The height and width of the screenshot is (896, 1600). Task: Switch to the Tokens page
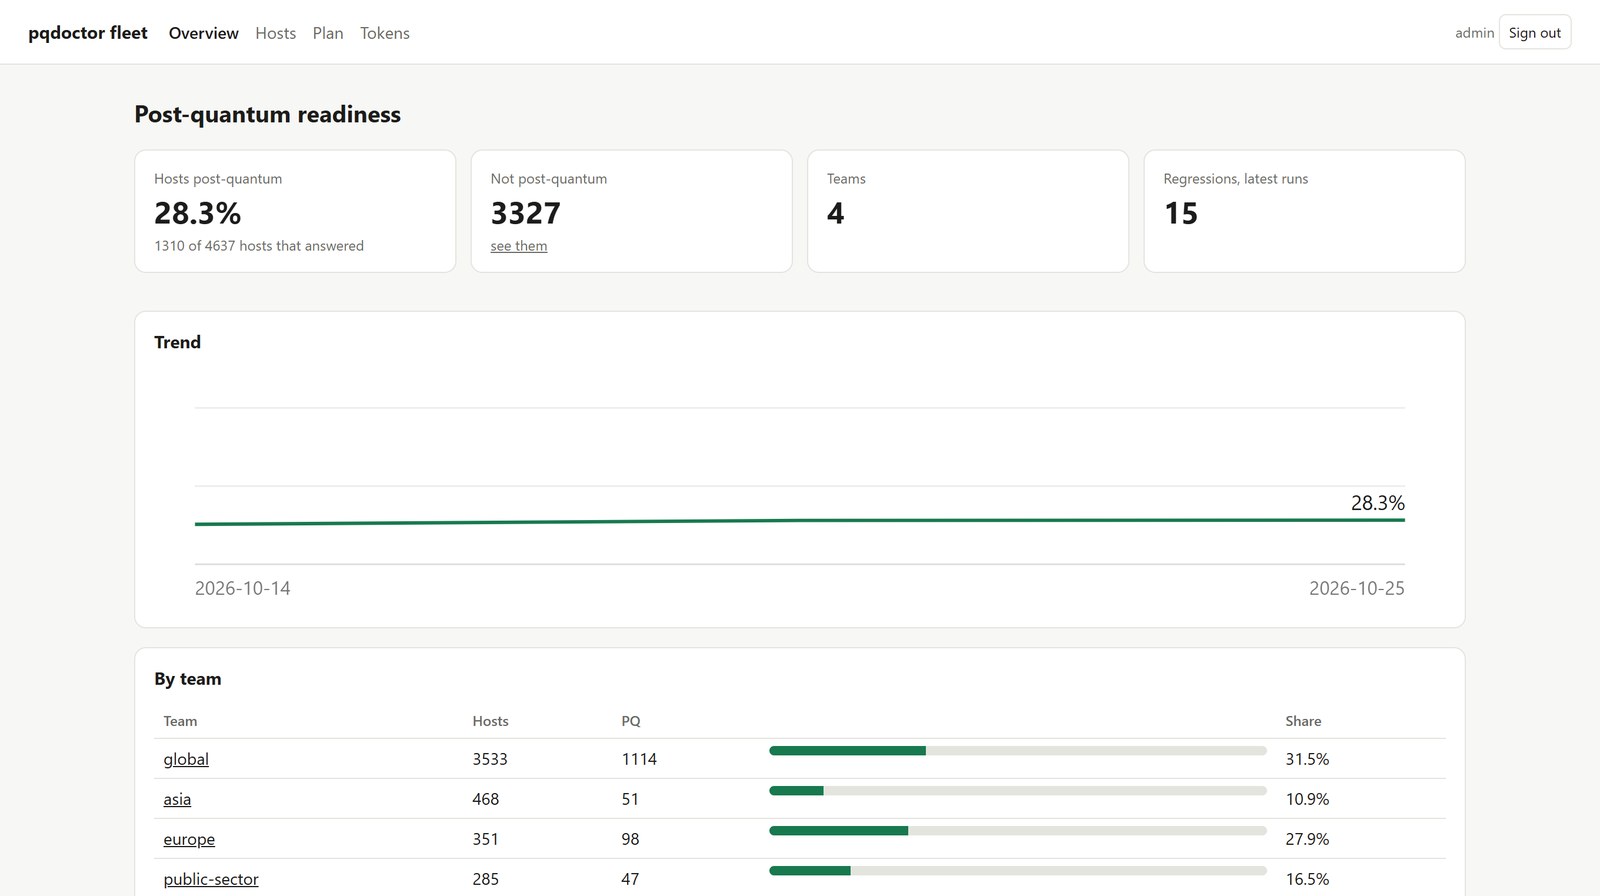tap(385, 33)
